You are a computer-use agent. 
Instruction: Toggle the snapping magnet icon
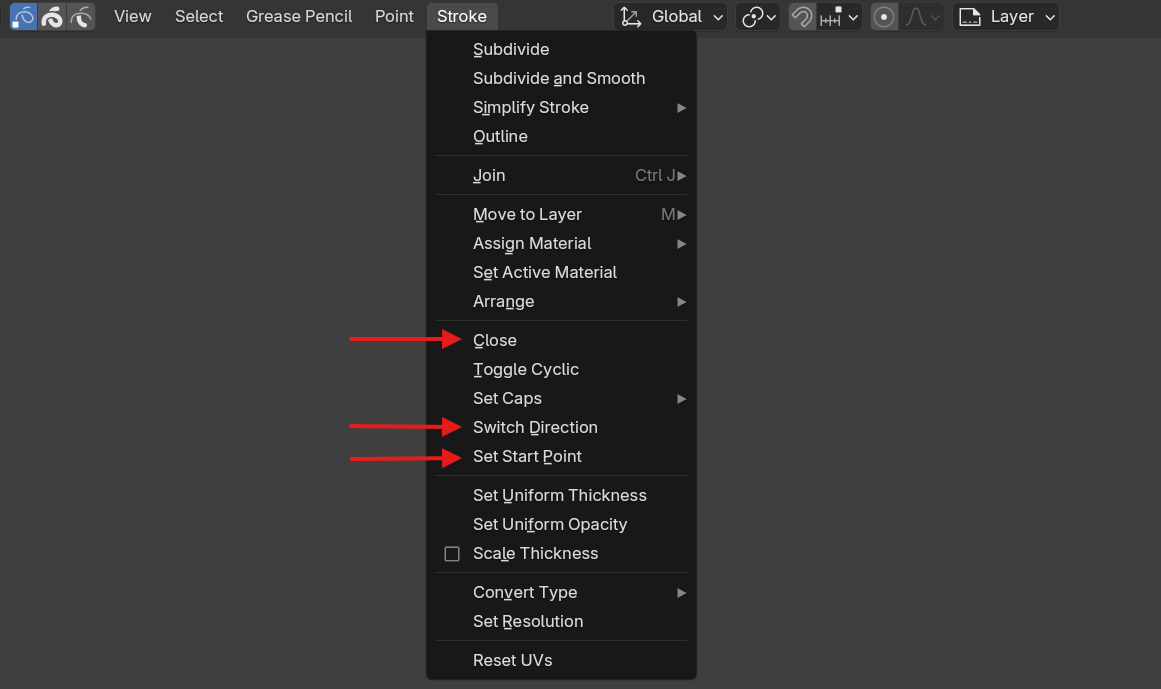[802, 17]
